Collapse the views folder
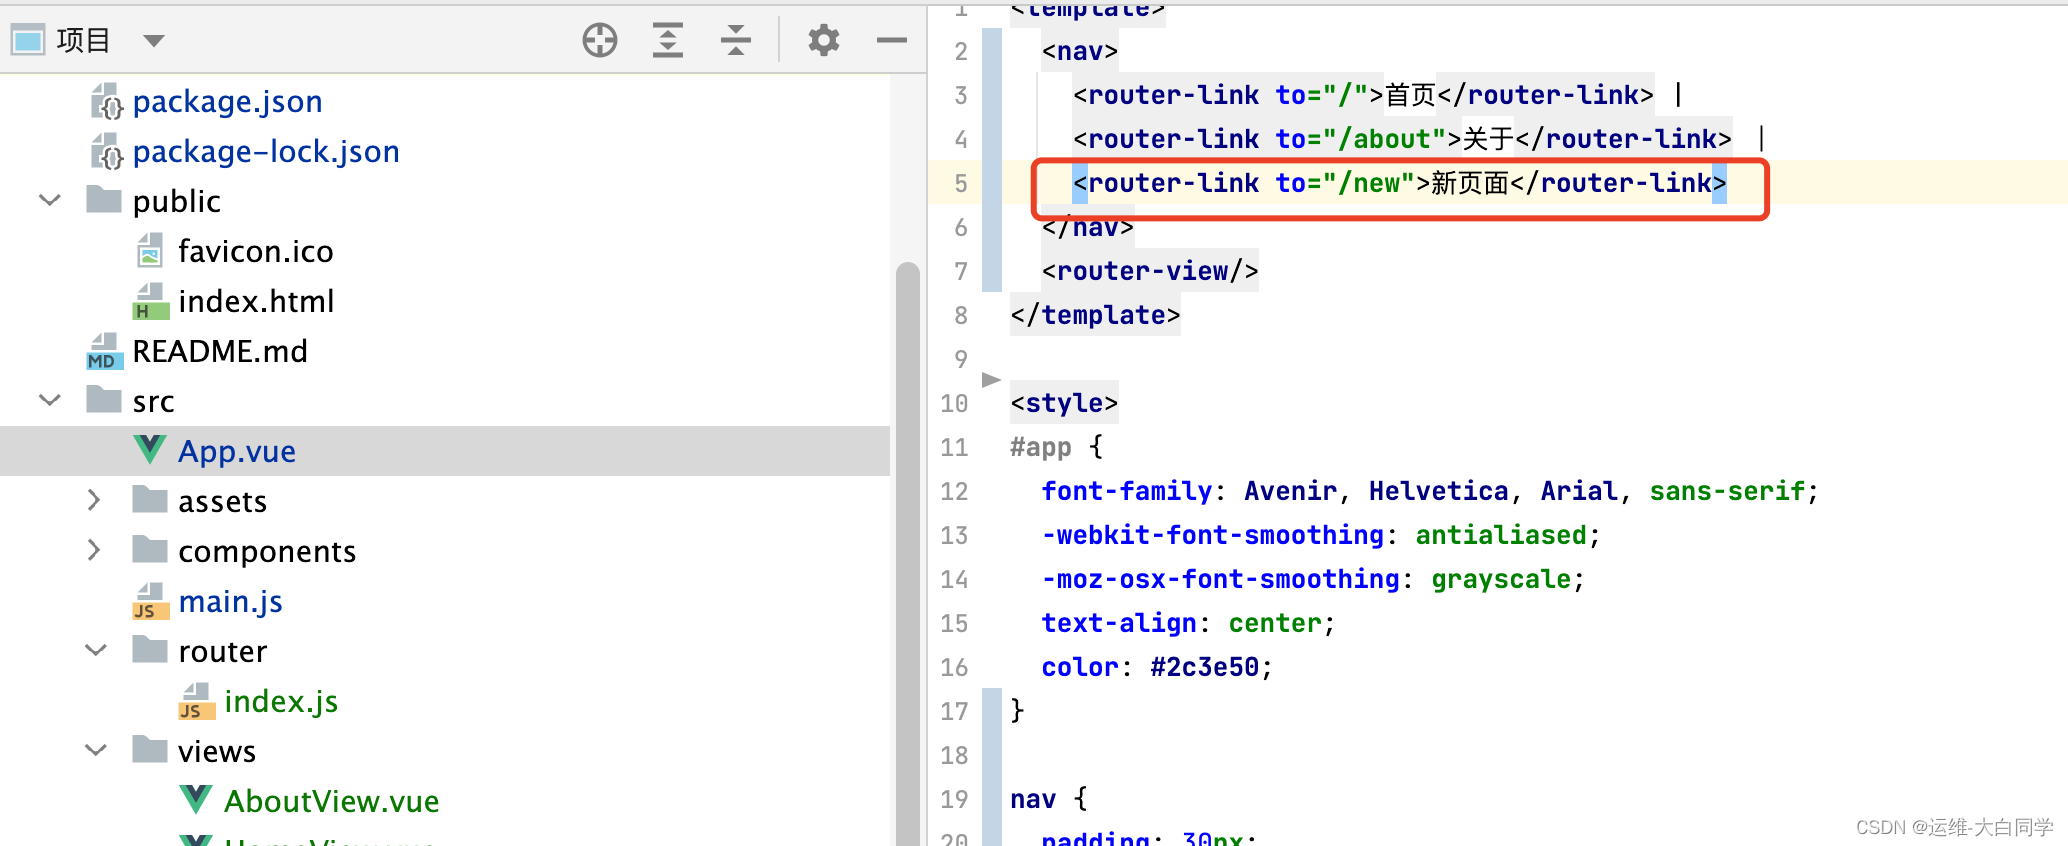 tap(96, 750)
